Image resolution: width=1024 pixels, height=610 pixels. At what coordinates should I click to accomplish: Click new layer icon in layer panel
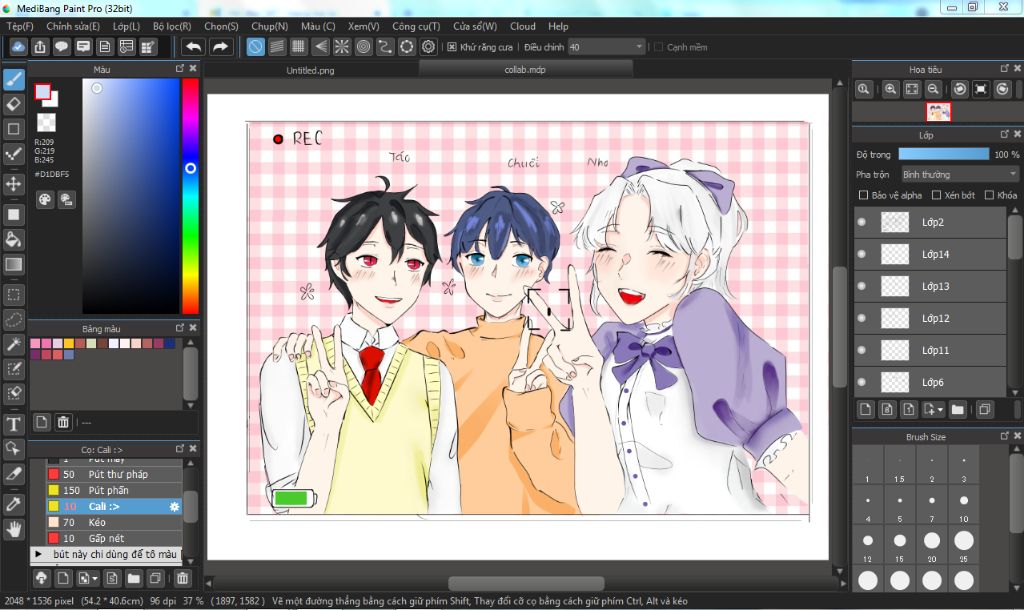click(x=865, y=409)
